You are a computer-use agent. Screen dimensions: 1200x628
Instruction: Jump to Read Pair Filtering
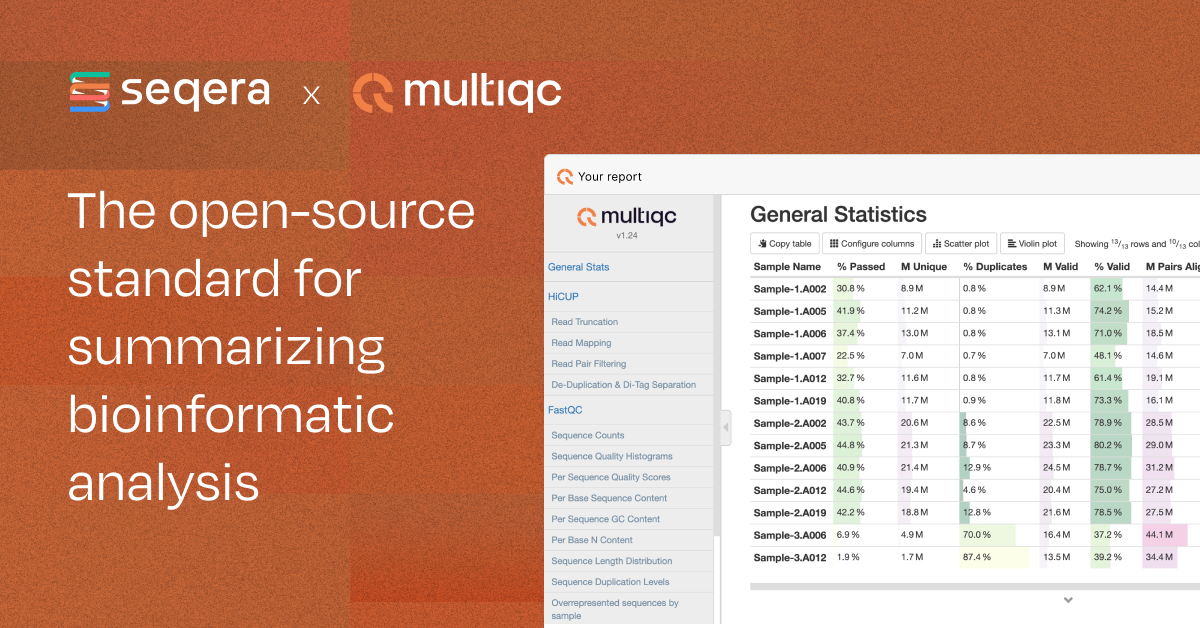(x=589, y=364)
